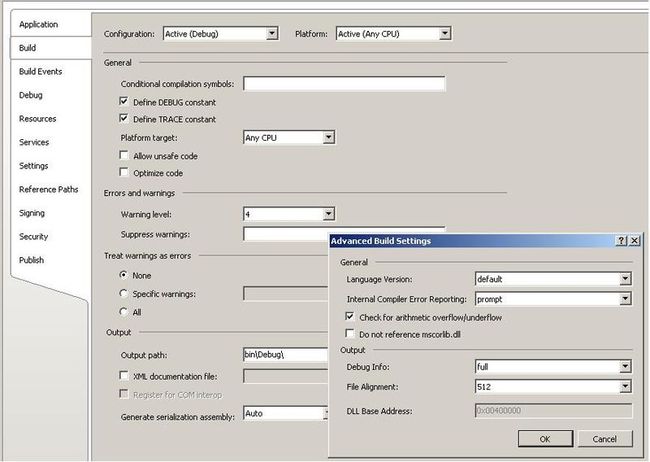This screenshot has height=462, width=650.
Task: Open the Security tab
Action: coord(34,237)
